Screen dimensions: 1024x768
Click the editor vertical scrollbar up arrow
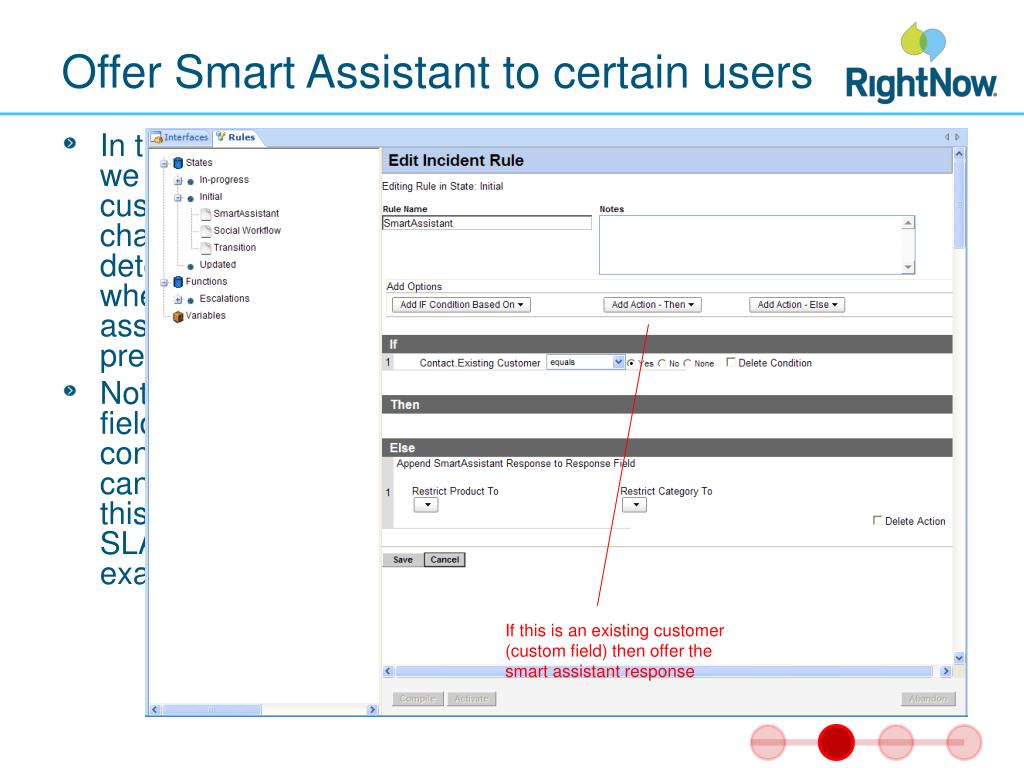959,155
